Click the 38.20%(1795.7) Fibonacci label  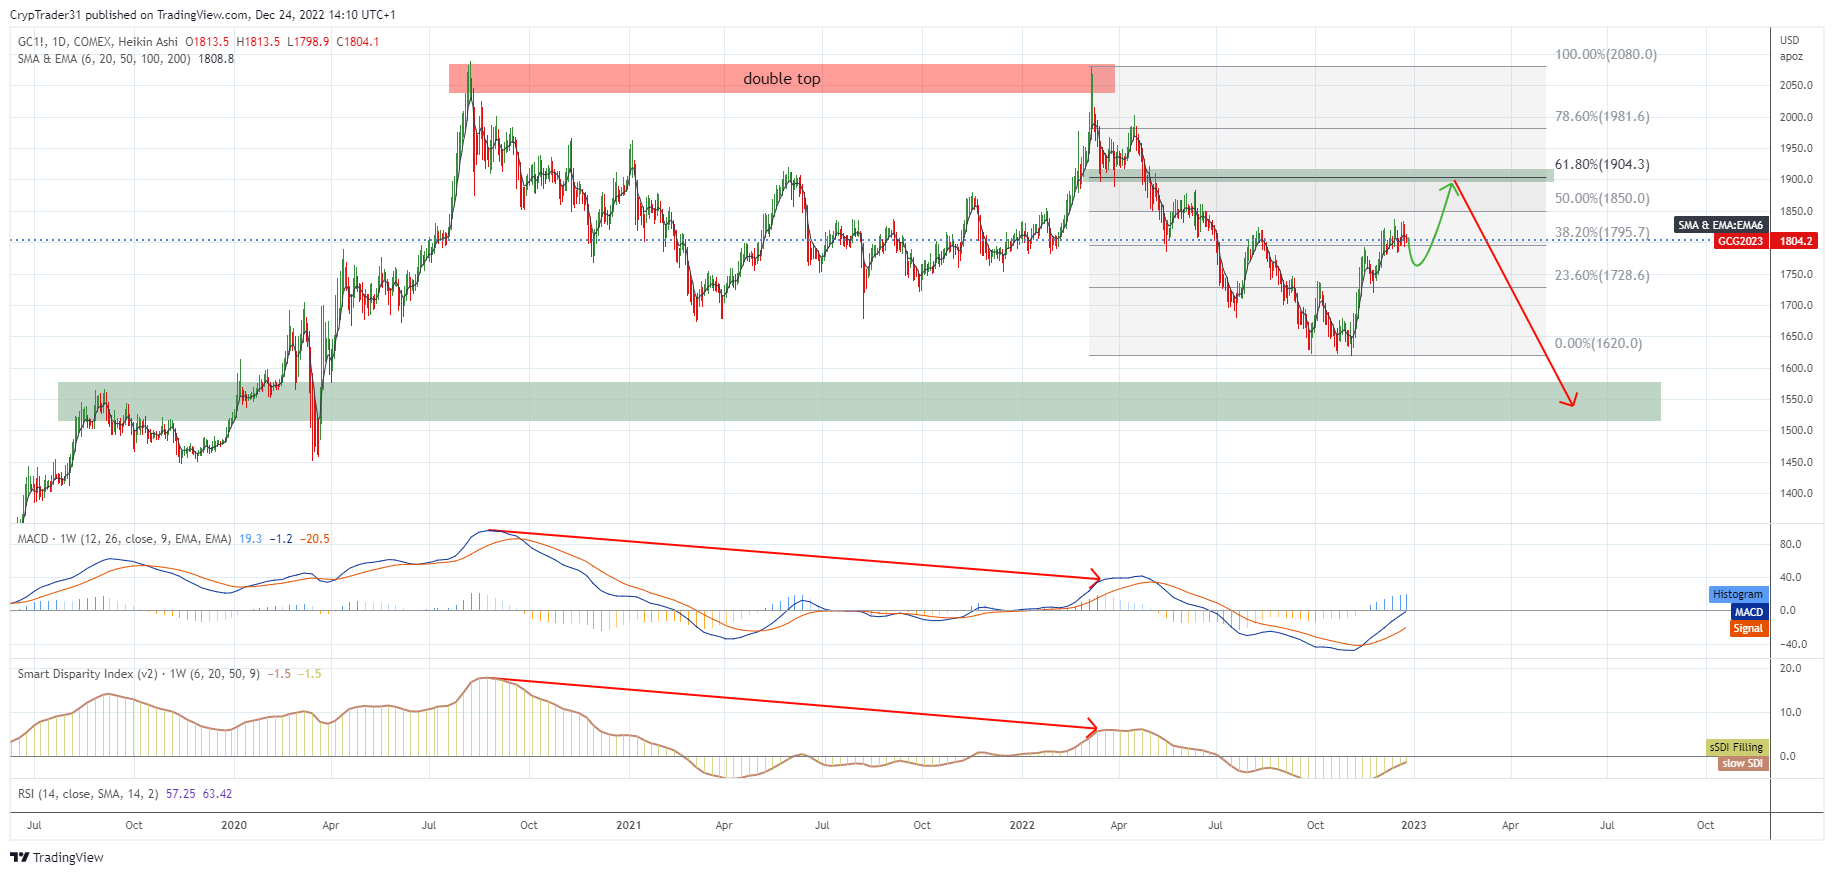1602,232
